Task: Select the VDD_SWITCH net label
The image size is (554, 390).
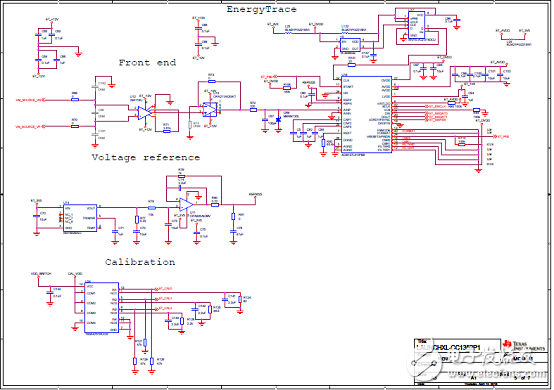Action: pos(41,274)
